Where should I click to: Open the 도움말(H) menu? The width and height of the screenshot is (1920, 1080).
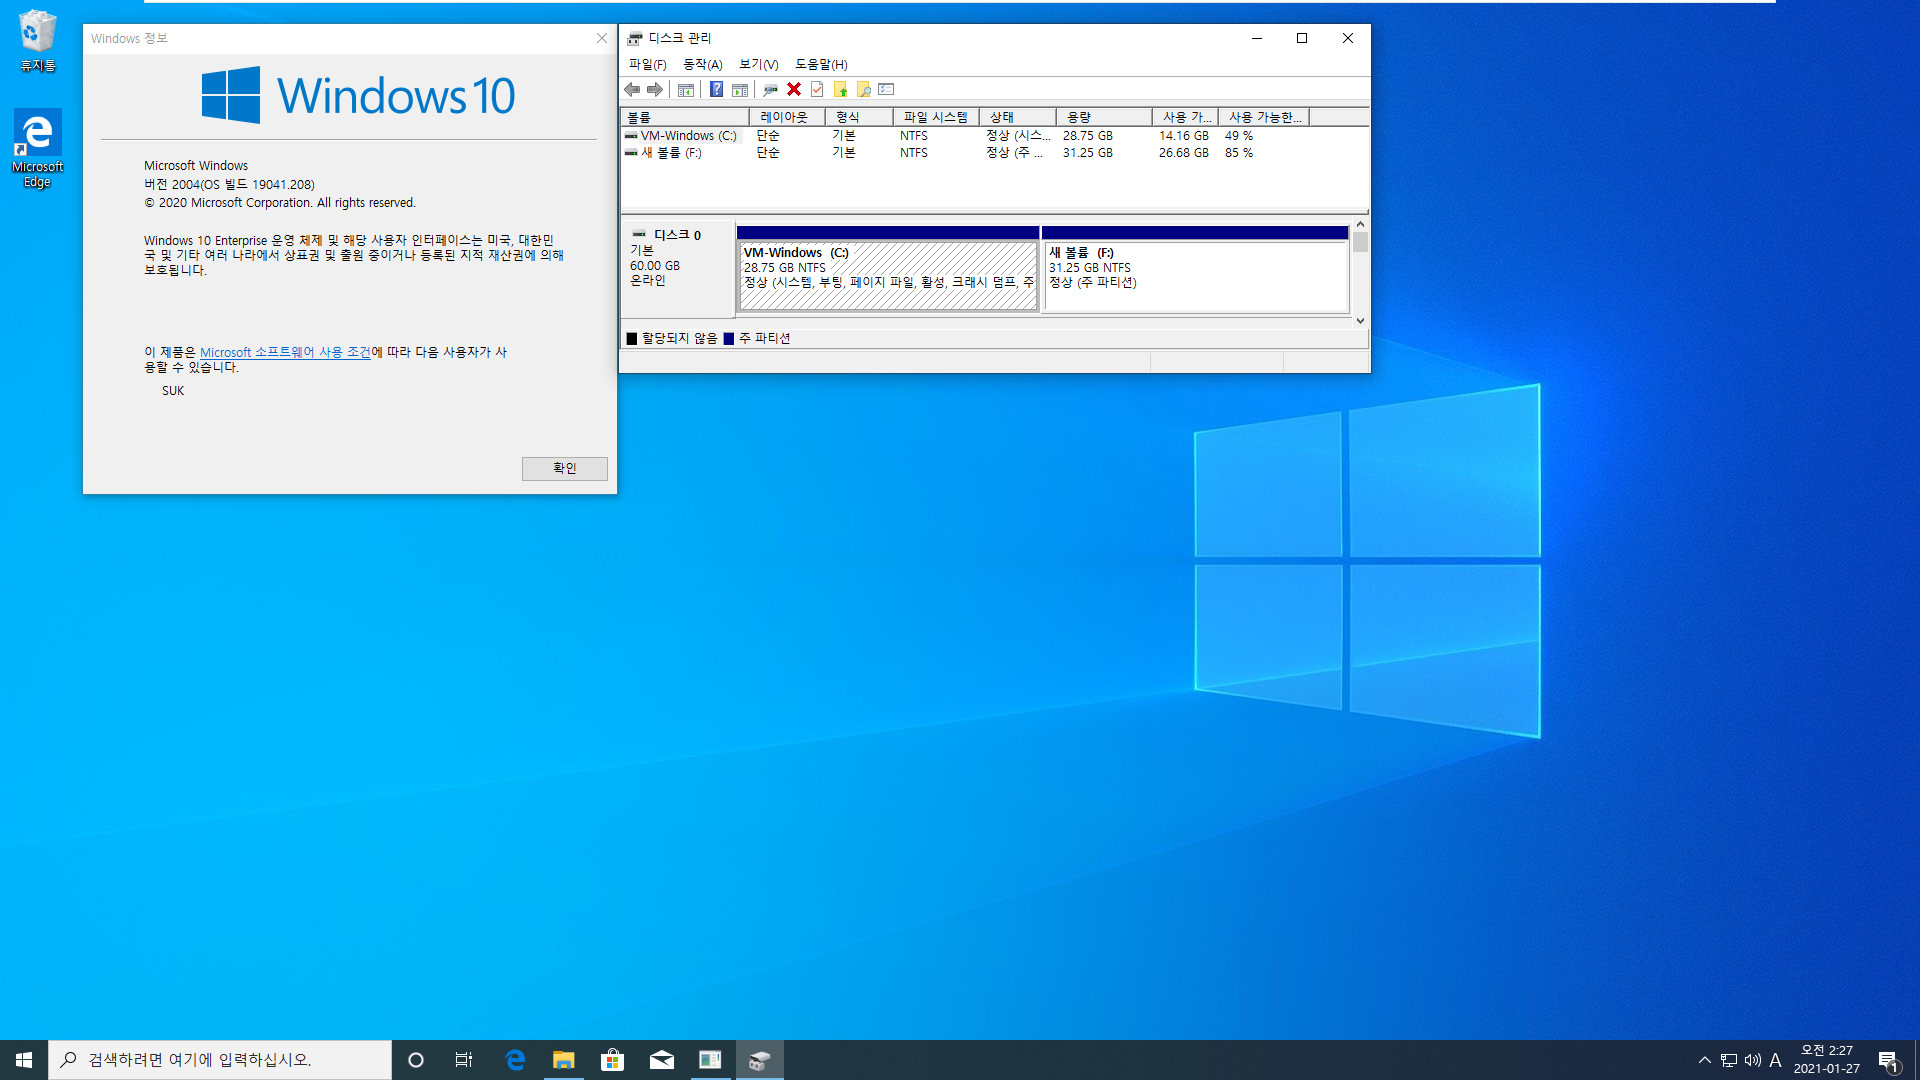click(x=821, y=64)
